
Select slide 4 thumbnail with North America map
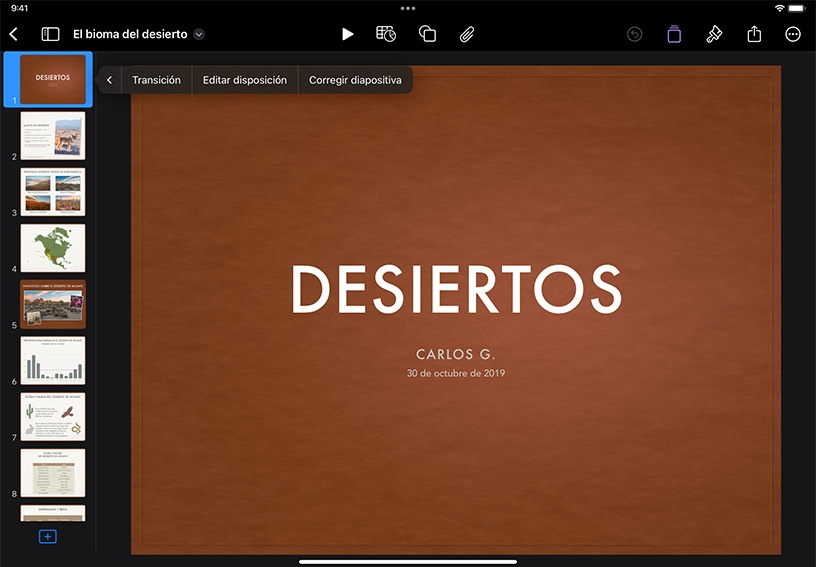pos(53,248)
